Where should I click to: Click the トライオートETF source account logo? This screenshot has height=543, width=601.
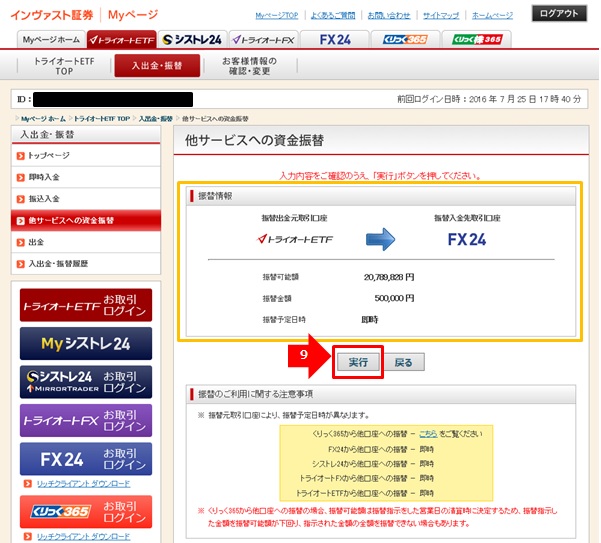[x=295, y=240]
